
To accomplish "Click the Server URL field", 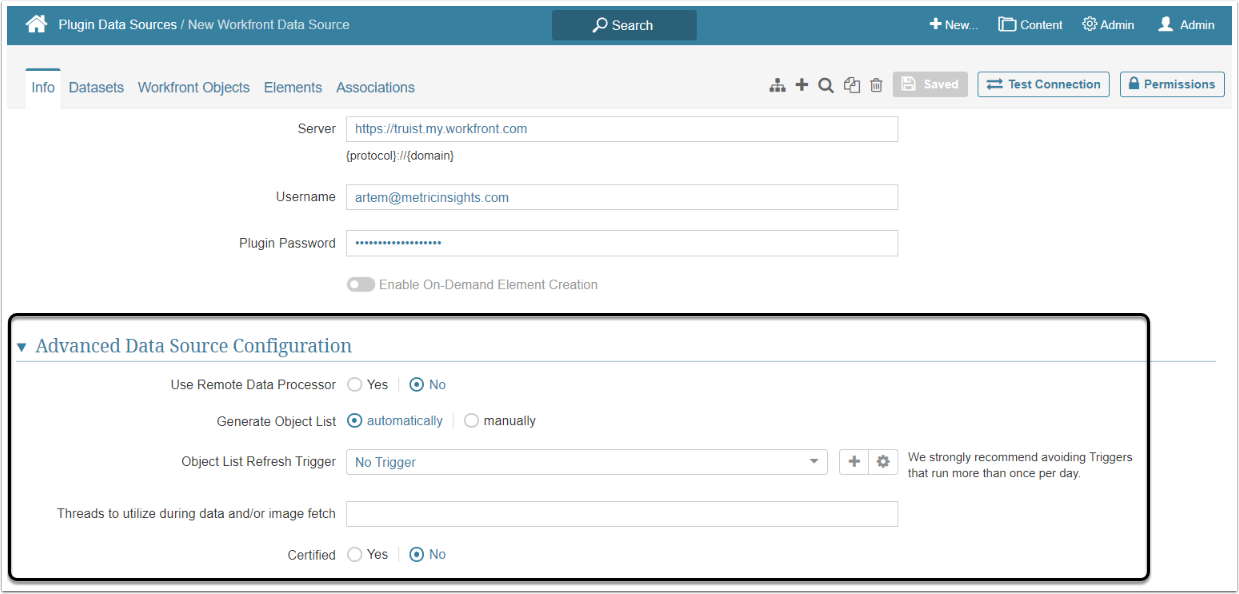I will tap(622, 129).
